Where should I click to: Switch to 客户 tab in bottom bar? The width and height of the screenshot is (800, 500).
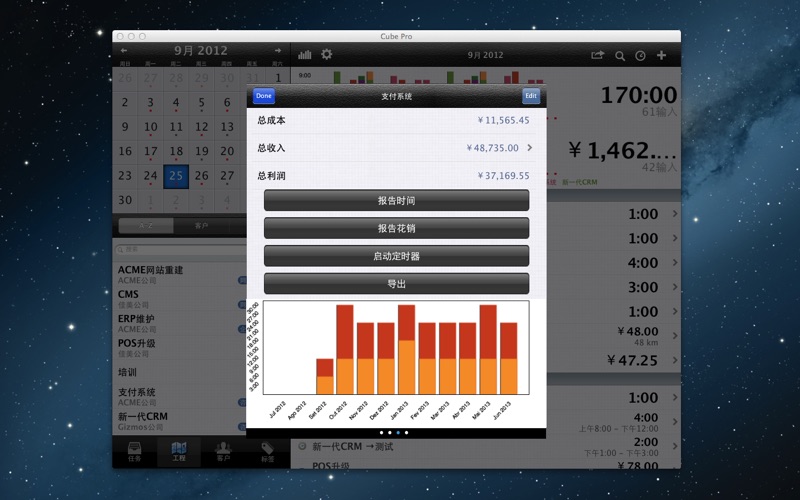[x=223, y=452]
